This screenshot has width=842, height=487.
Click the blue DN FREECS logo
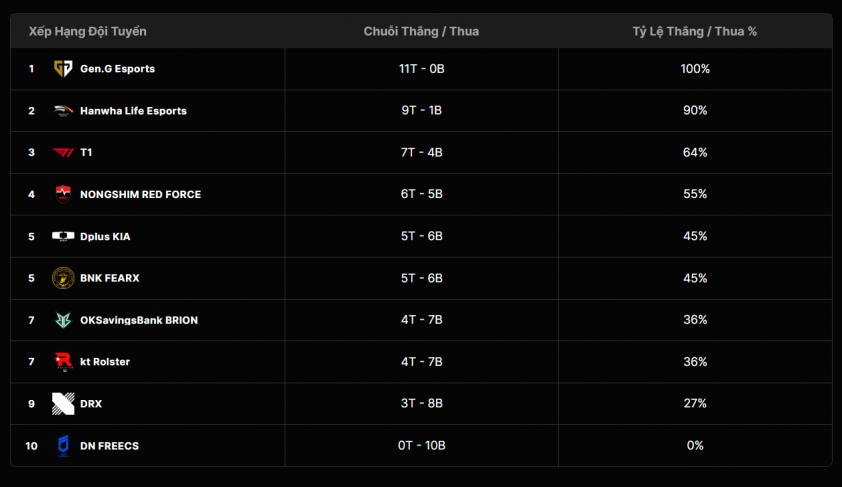pyautogui.click(x=63, y=446)
